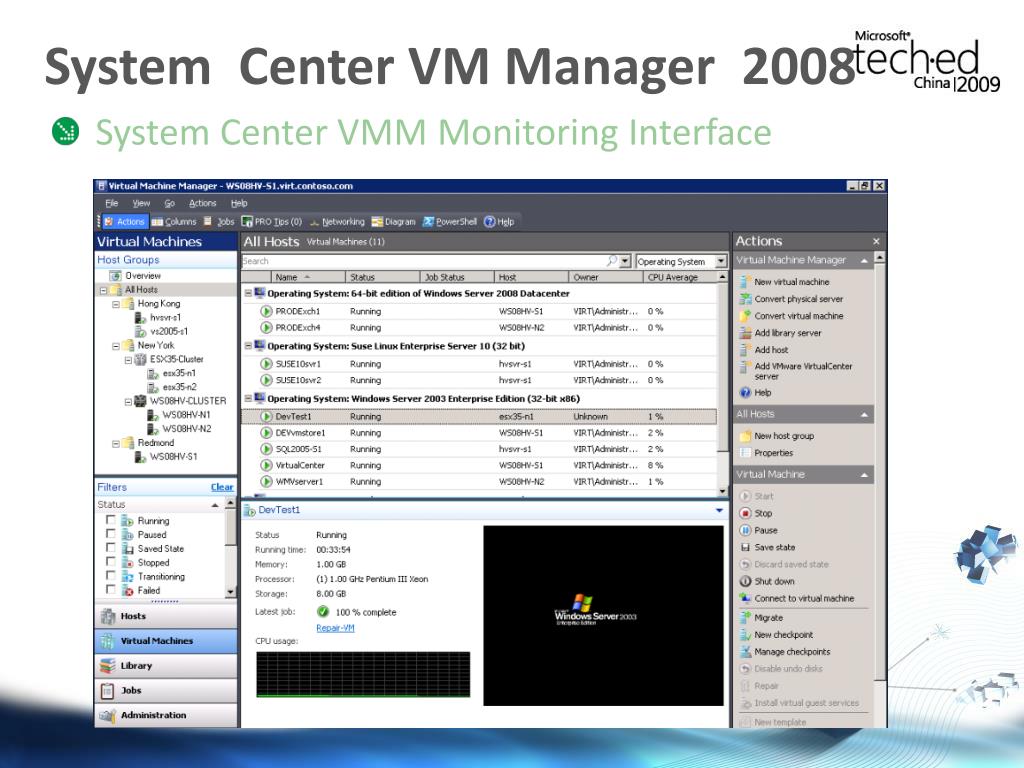Click the Windows Server 2003 console thumbnail
The width and height of the screenshot is (1024, 768).
click(x=603, y=616)
